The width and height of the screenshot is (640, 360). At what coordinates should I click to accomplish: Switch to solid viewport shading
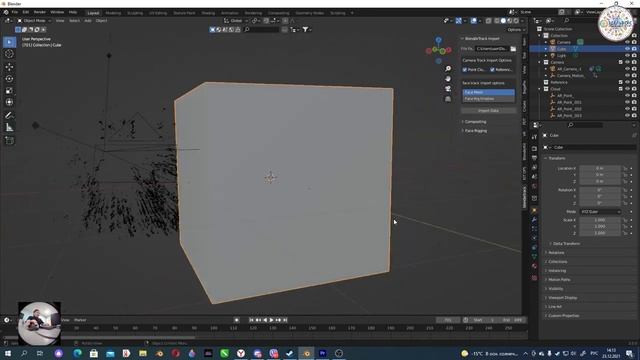pos(503,21)
